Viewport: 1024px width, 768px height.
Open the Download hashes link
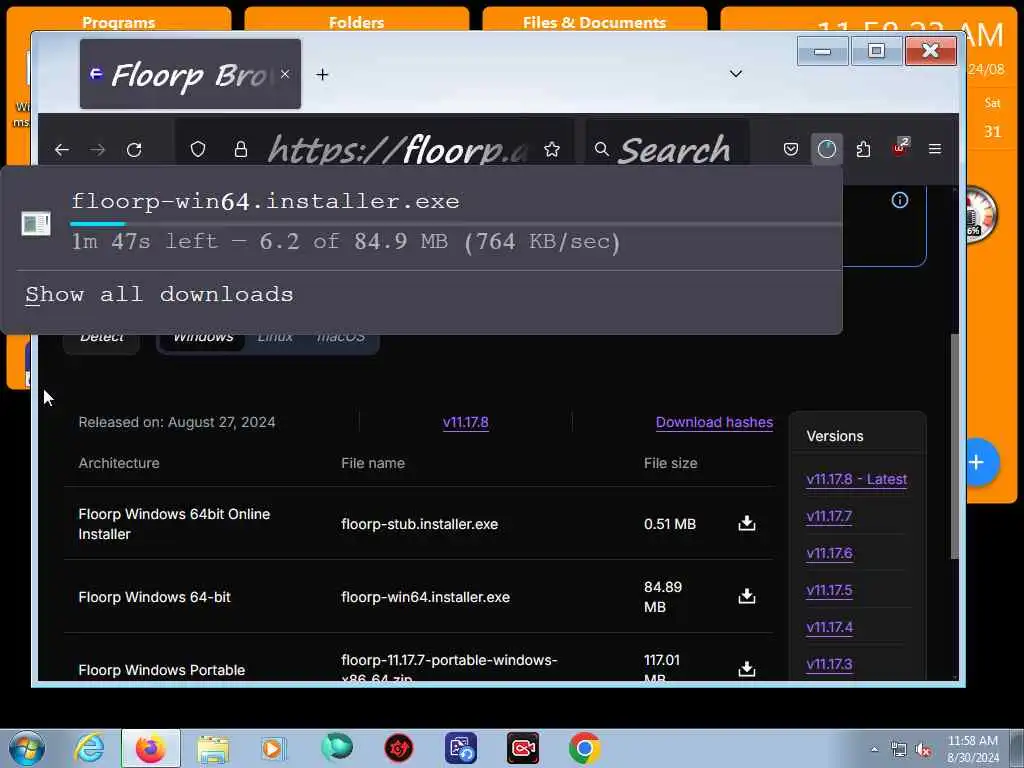(x=714, y=423)
